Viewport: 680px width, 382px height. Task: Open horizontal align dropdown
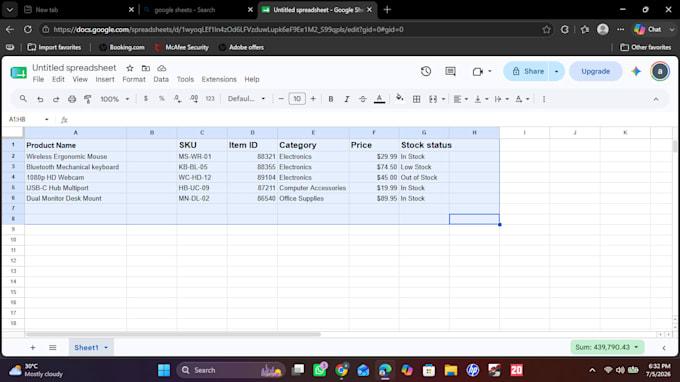(x=460, y=99)
